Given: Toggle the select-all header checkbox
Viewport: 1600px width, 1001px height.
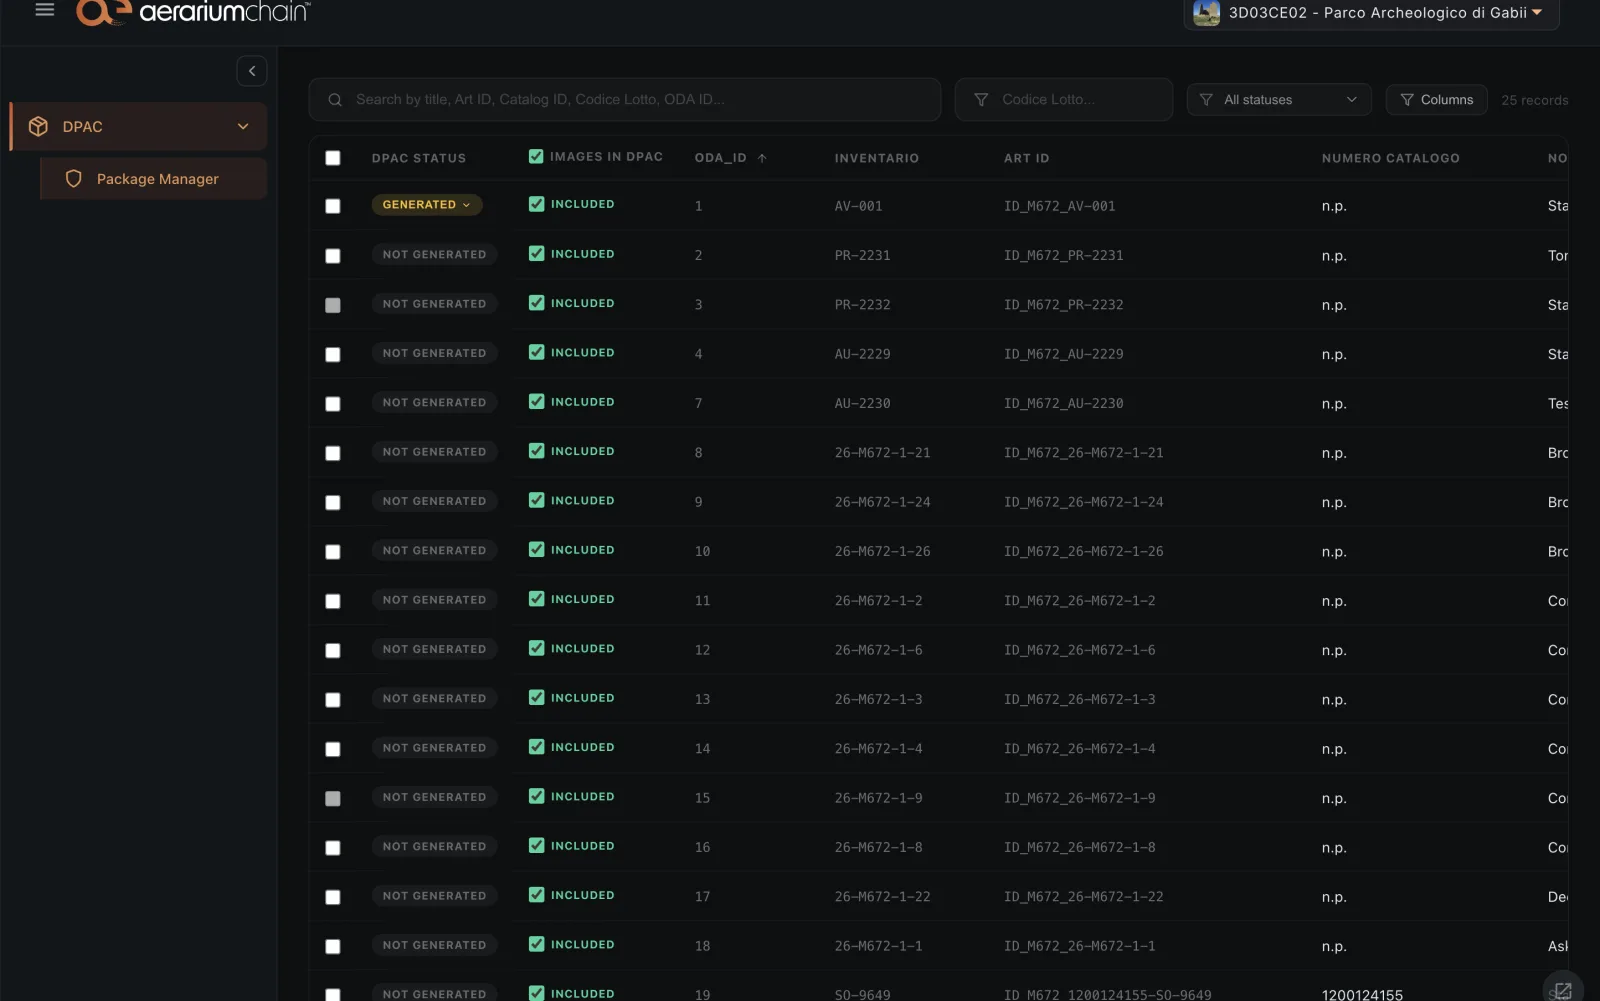Looking at the screenshot, I should coord(333,158).
